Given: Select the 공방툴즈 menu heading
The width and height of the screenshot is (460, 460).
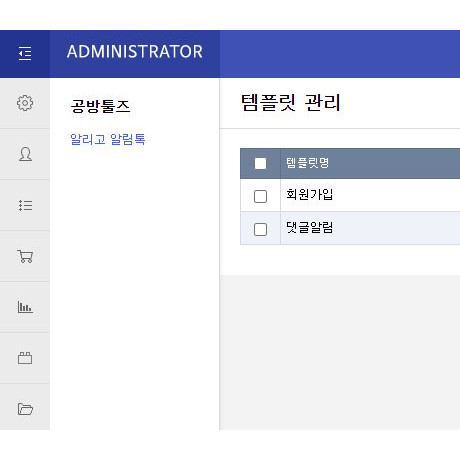Looking at the screenshot, I should pos(100,106).
